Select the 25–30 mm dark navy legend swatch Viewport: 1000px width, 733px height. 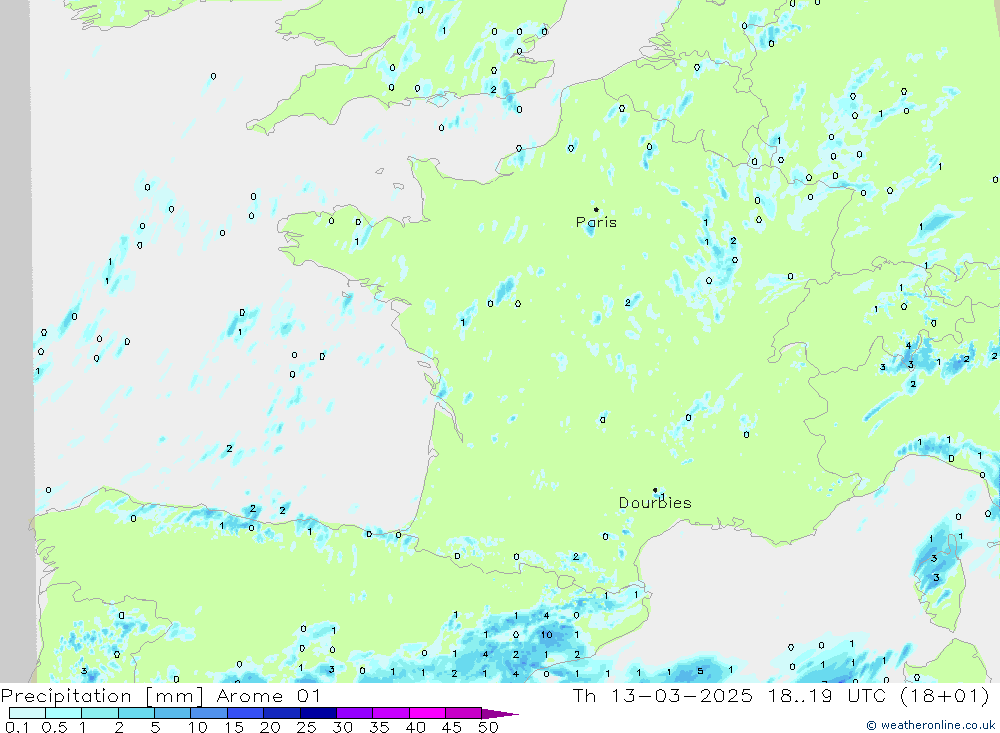coord(318,713)
